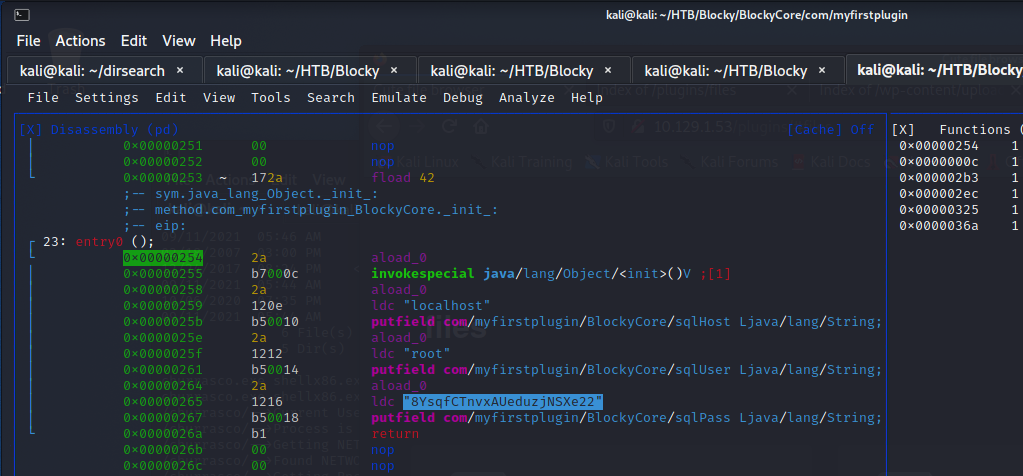Click the highlighted address 0x00000254
Viewport: 1023px width, 476px height.
[162, 258]
